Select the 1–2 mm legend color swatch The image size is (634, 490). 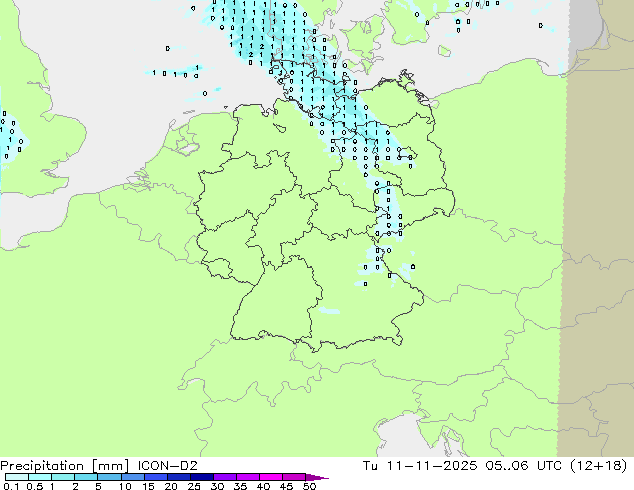(63, 477)
